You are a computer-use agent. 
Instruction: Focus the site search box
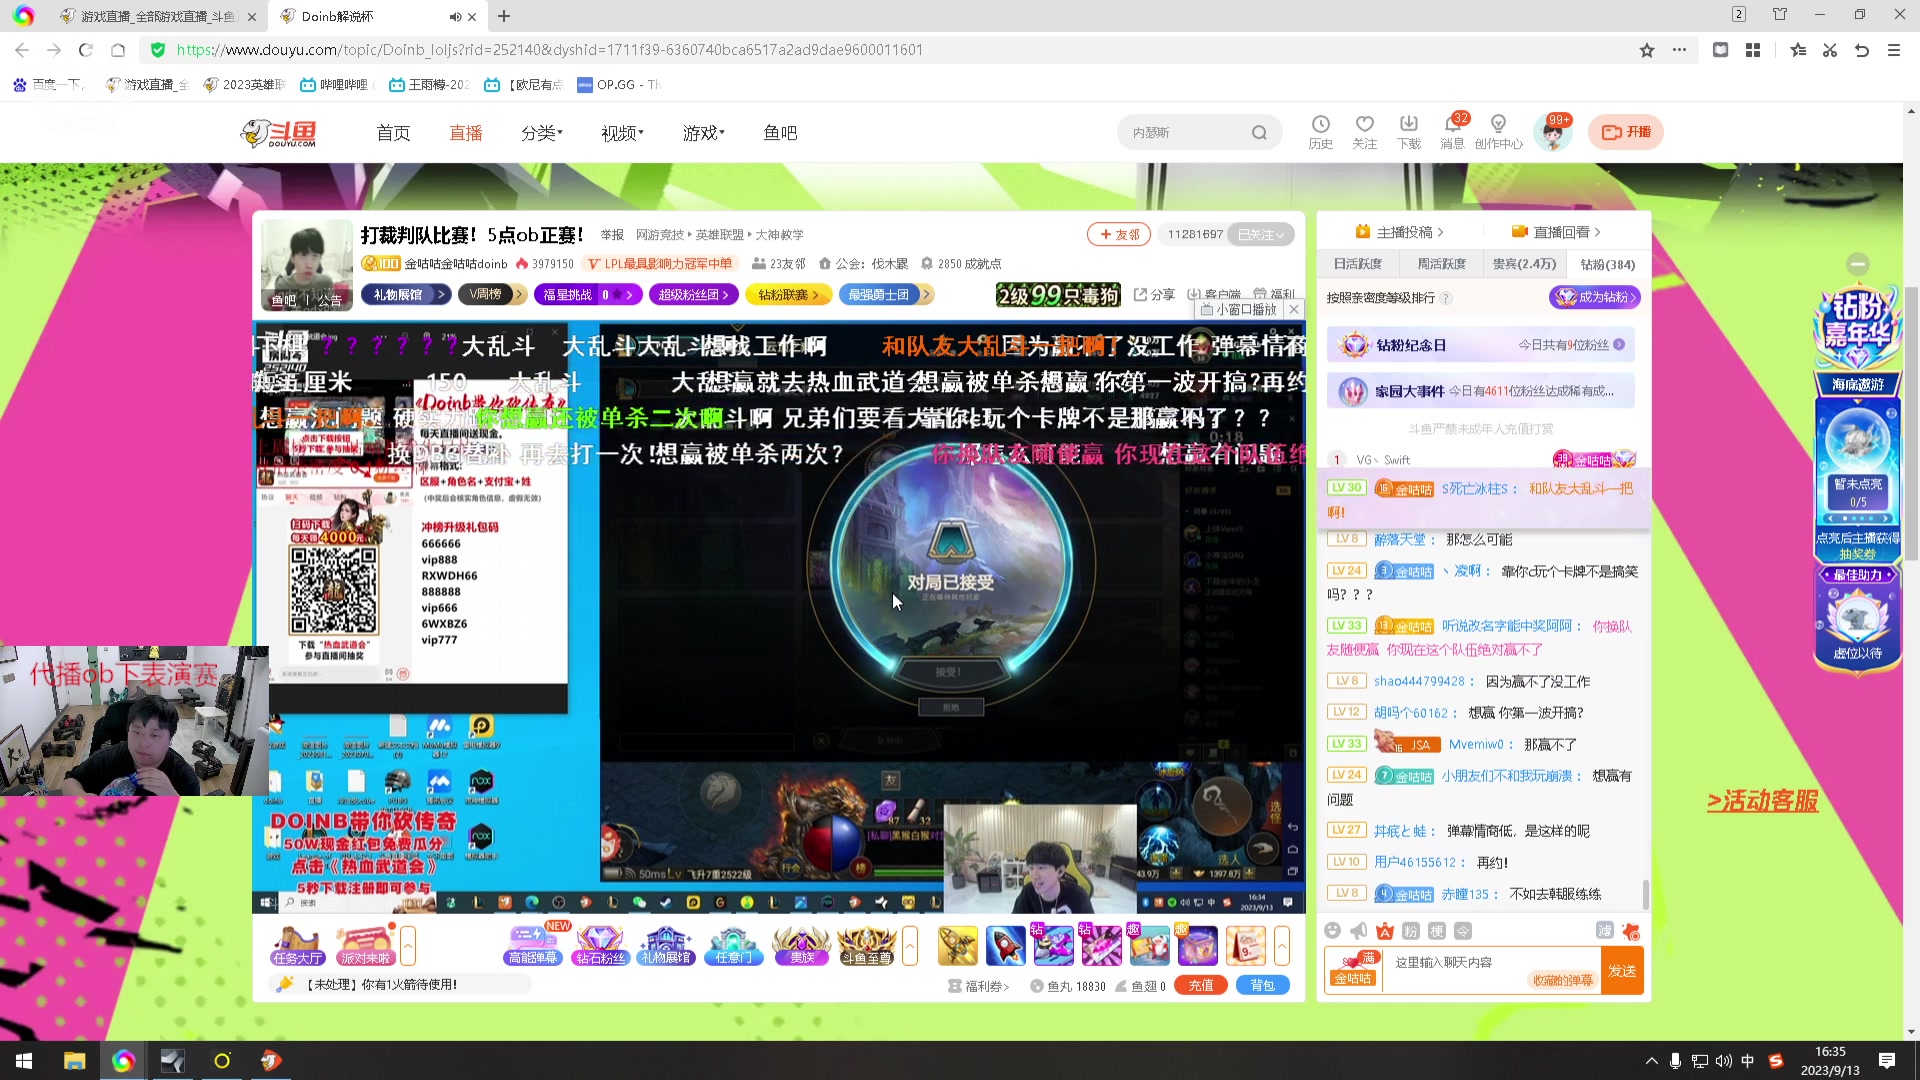click(x=1186, y=132)
